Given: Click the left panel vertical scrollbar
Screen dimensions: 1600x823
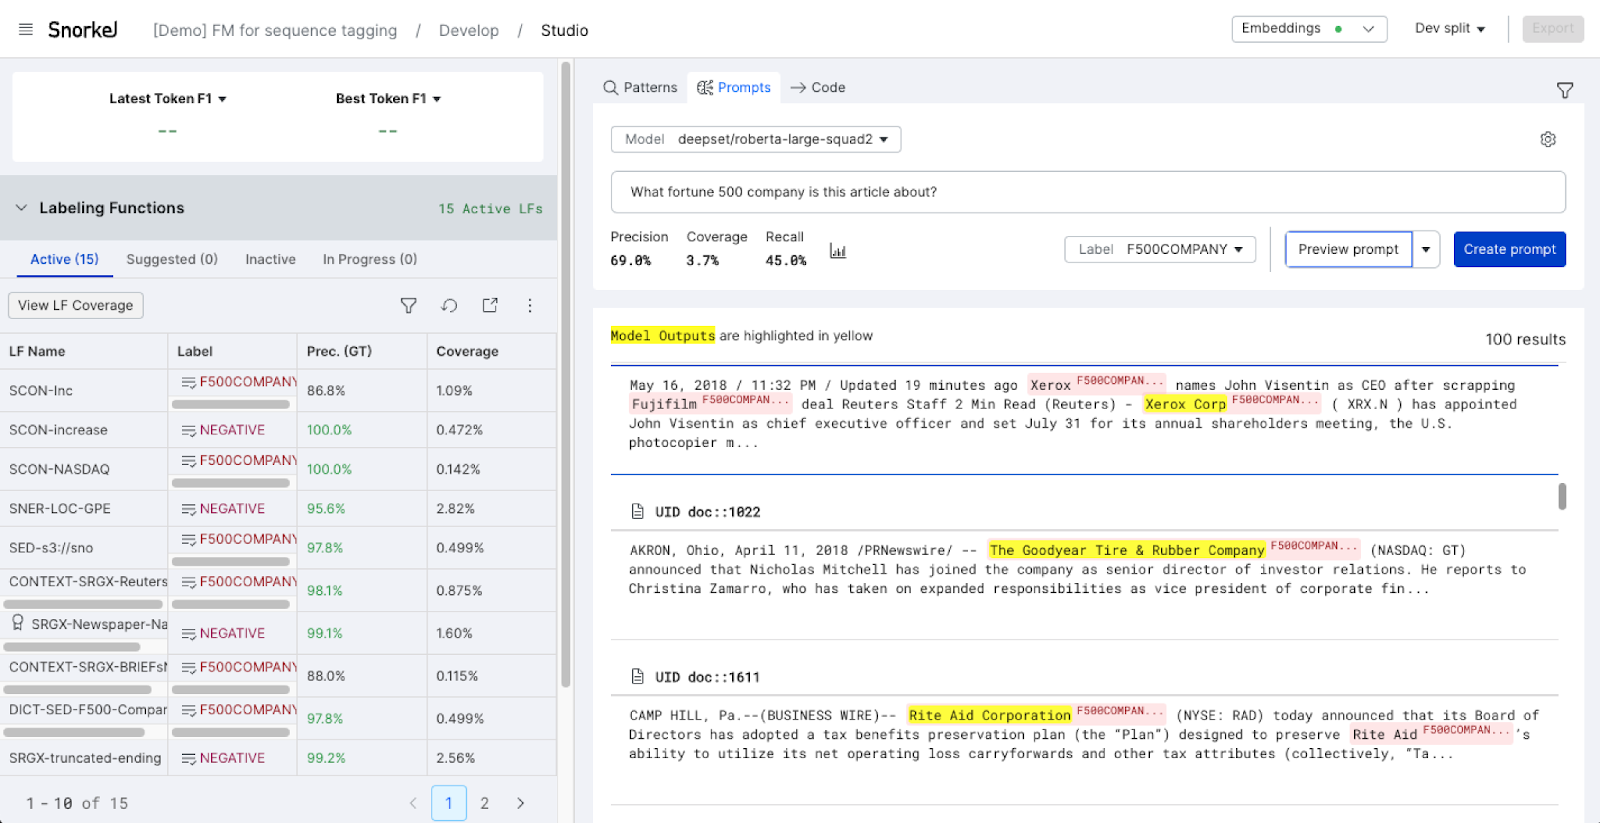Looking at the screenshot, I should click(566, 375).
